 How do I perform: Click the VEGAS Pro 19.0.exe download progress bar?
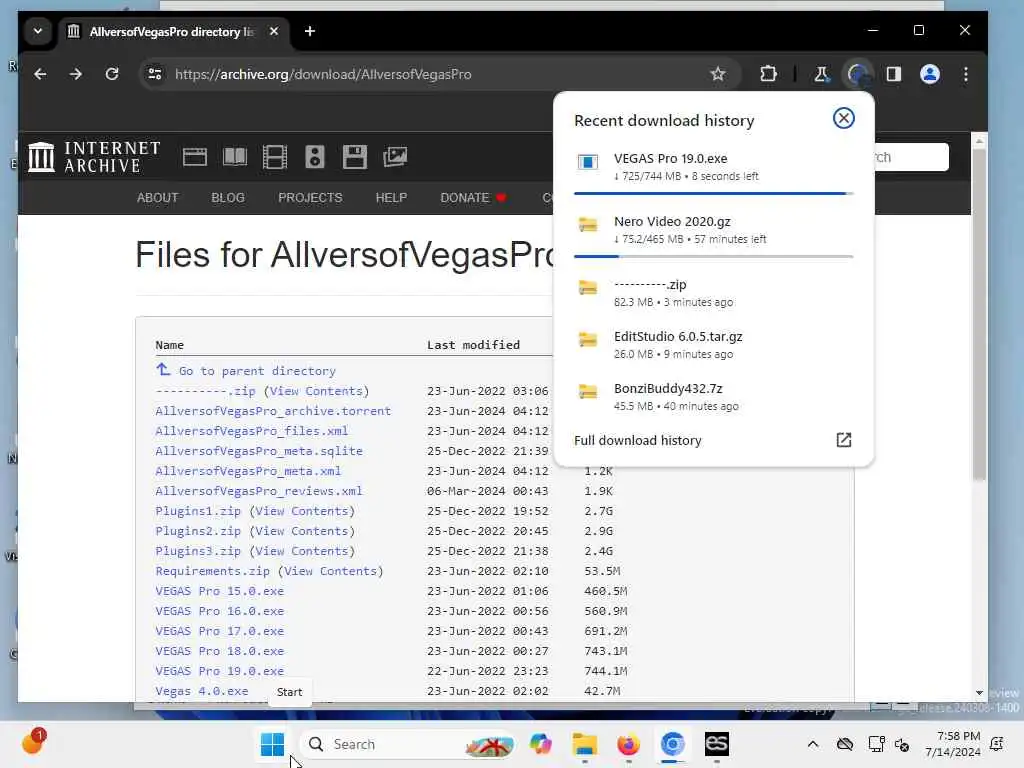(713, 193)
